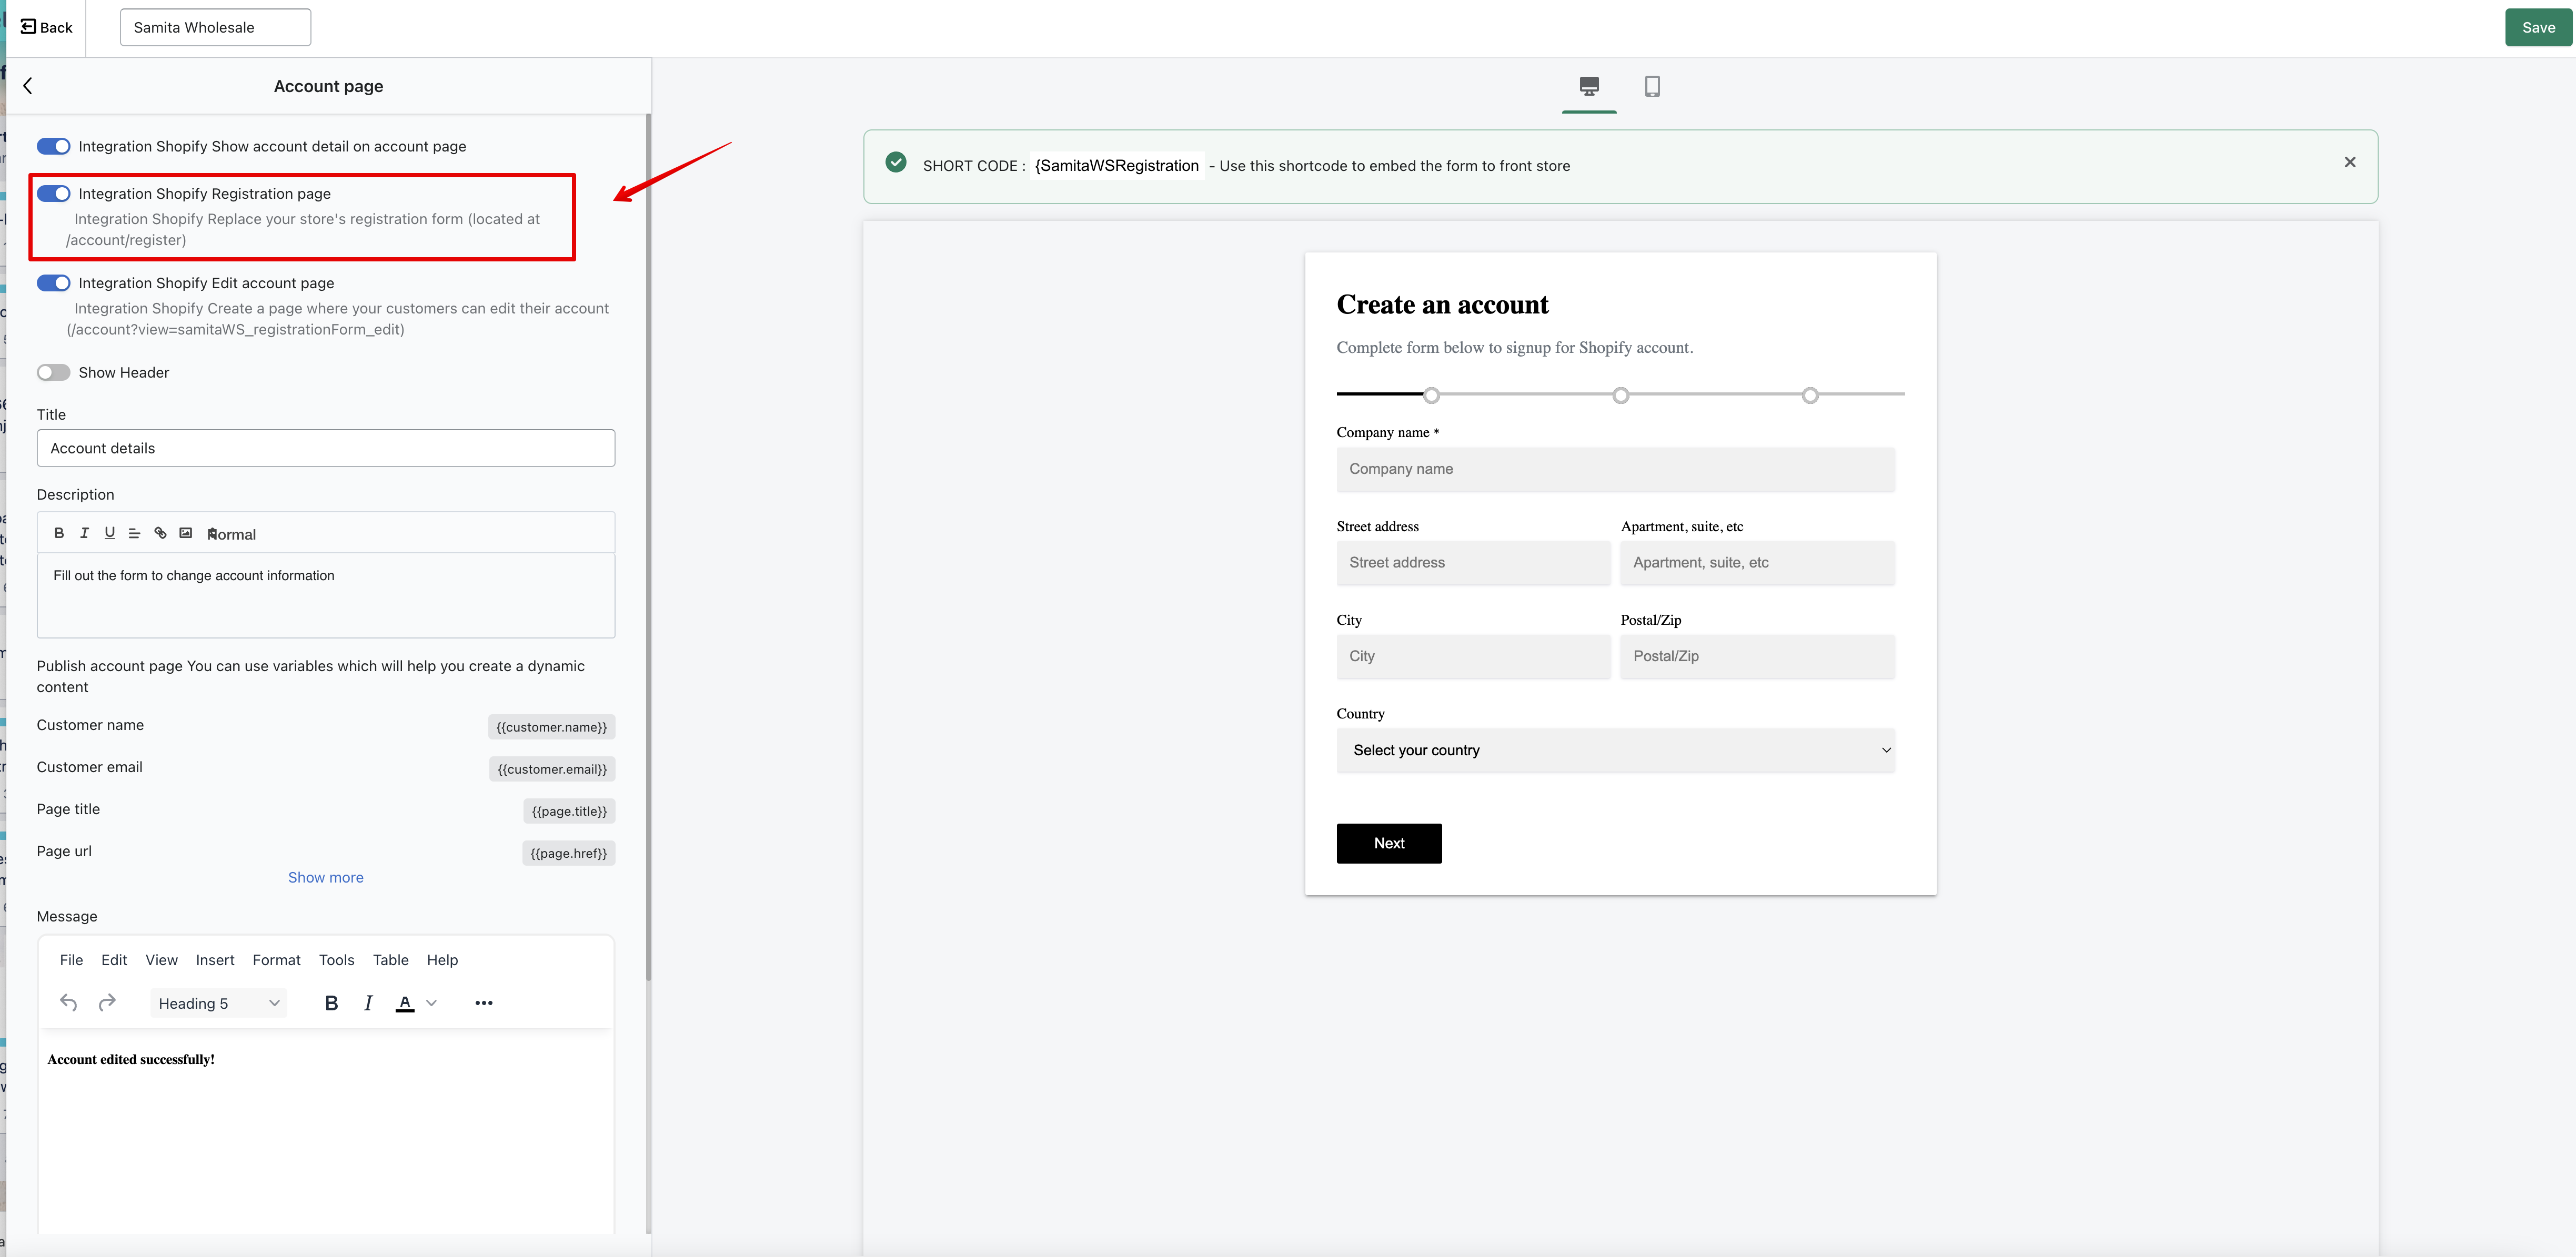Open the Heading 5 style dropdown
Screen dimensions: 2576x1257
[219, 1003]
